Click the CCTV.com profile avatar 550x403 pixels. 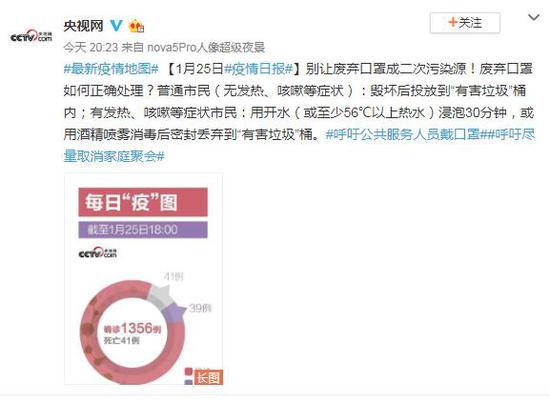31,36
